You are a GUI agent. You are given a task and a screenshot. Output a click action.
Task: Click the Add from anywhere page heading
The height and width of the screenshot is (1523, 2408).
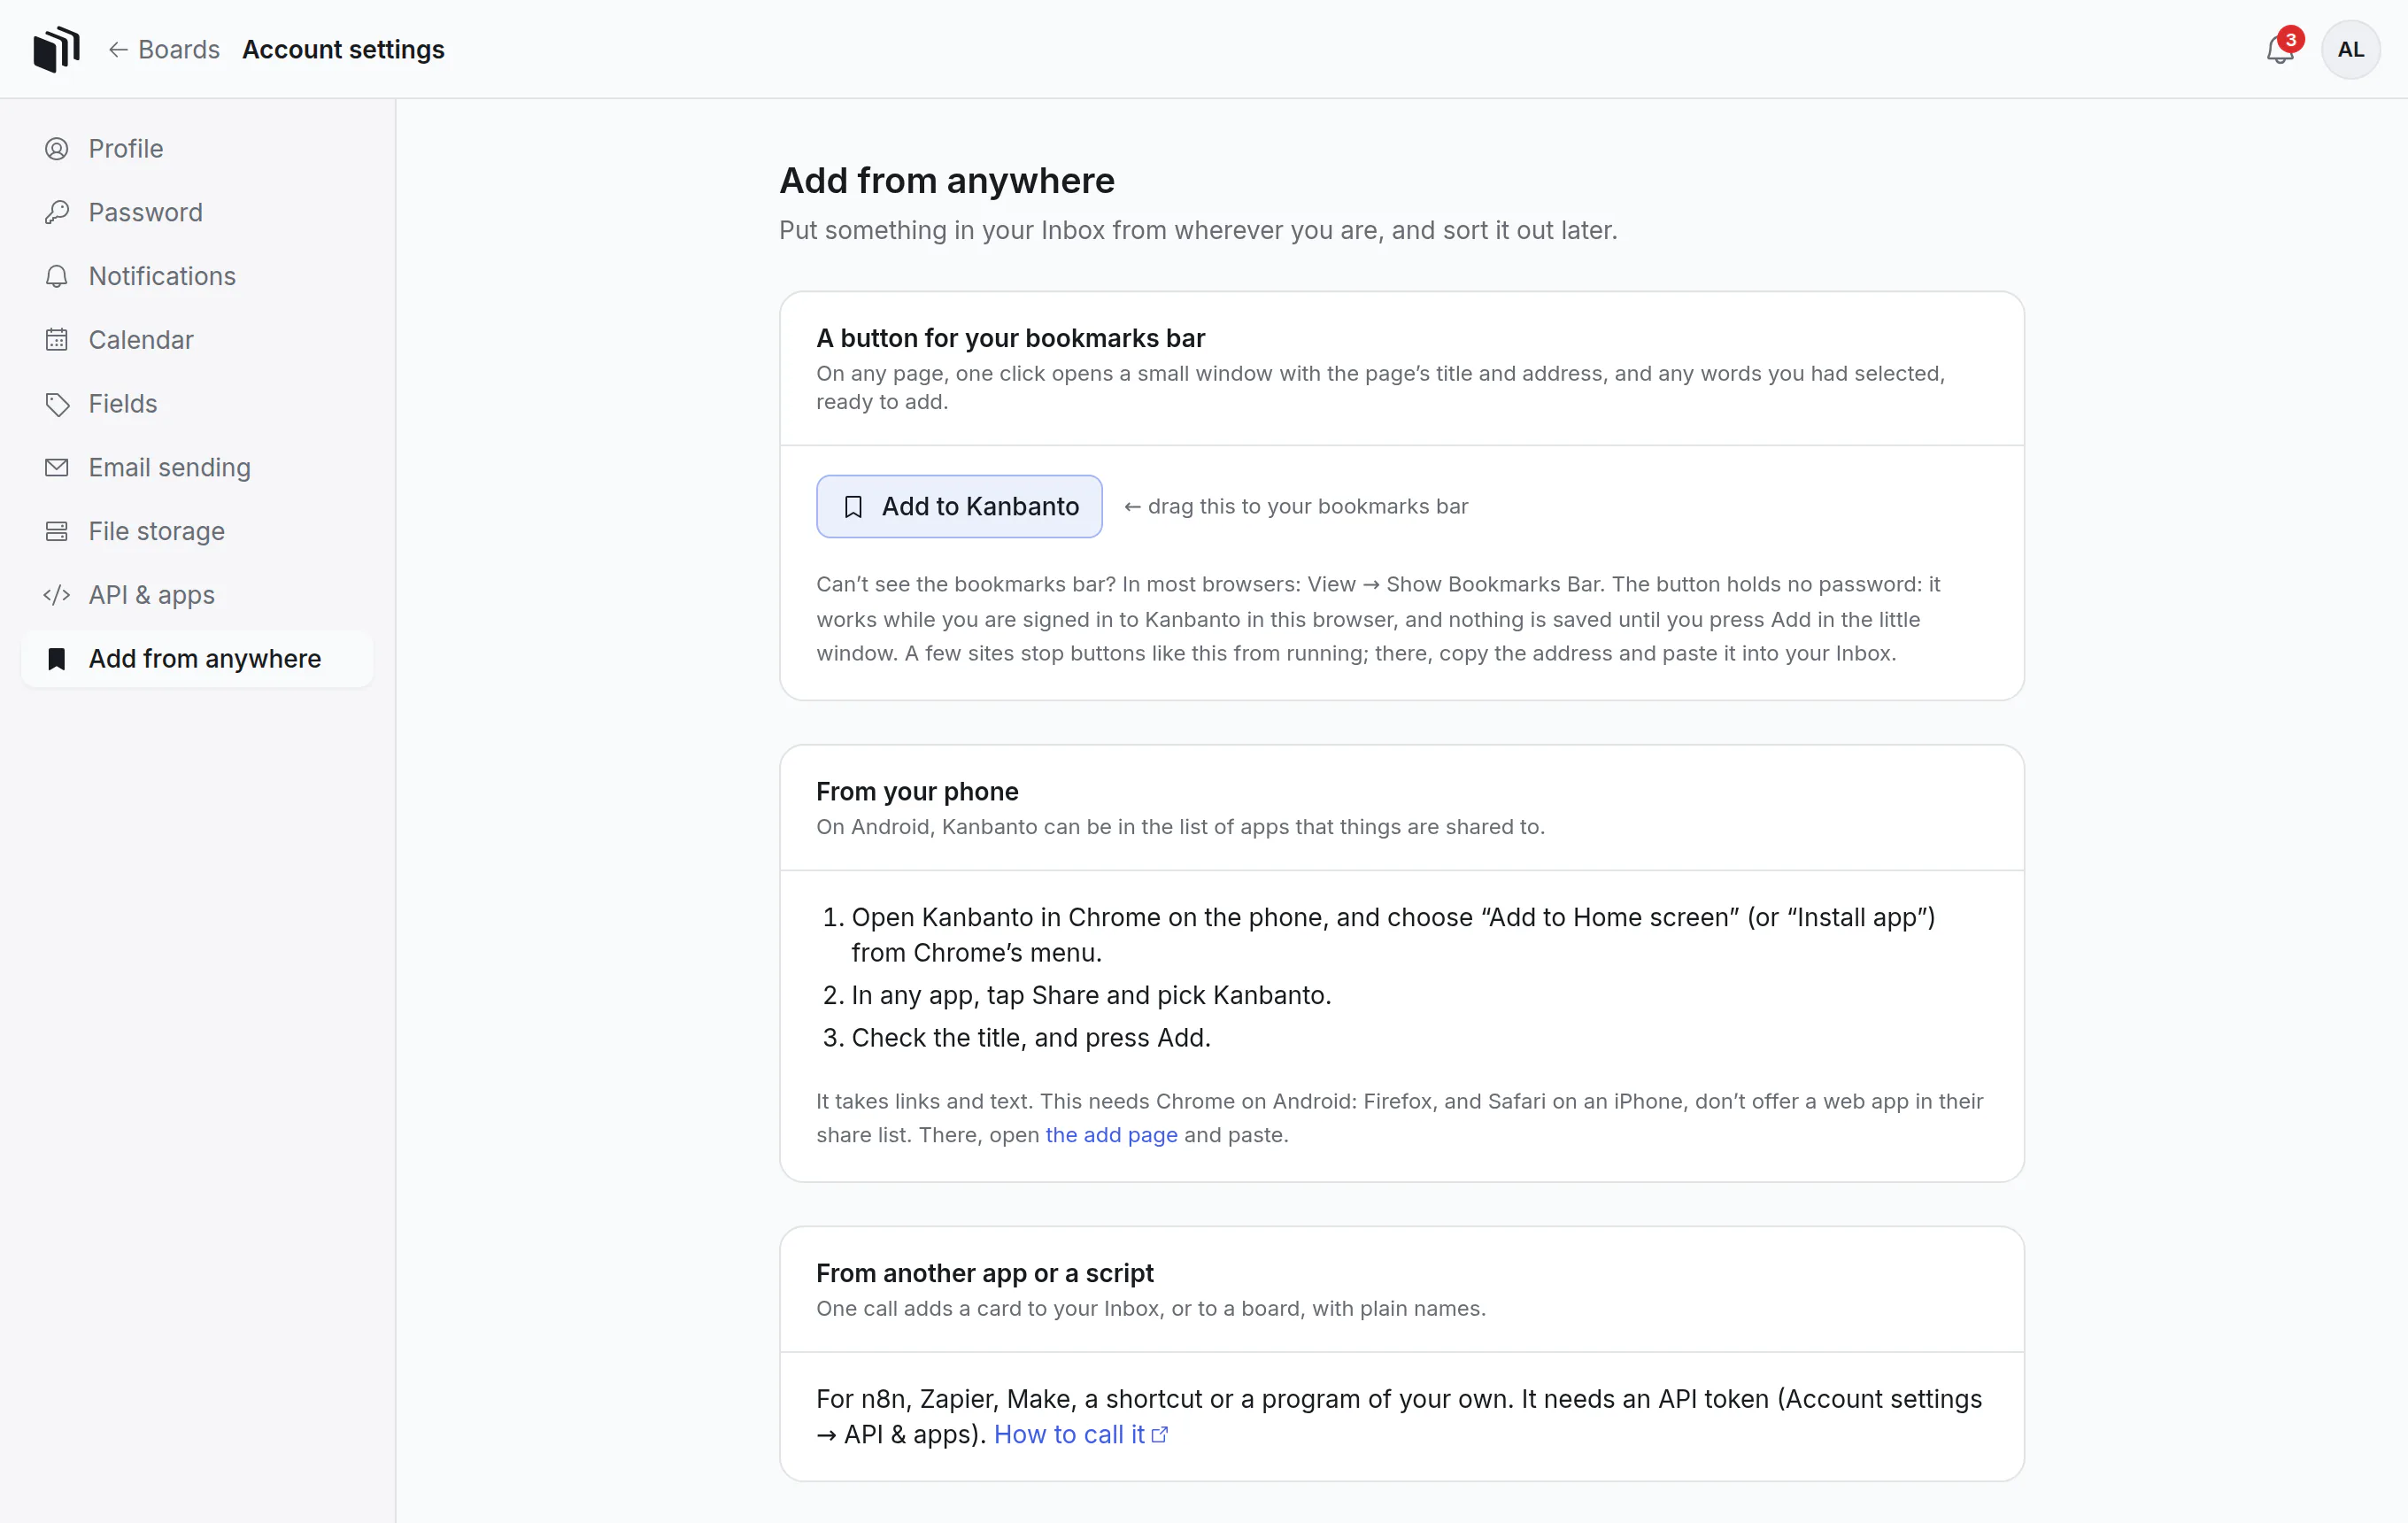946,181
